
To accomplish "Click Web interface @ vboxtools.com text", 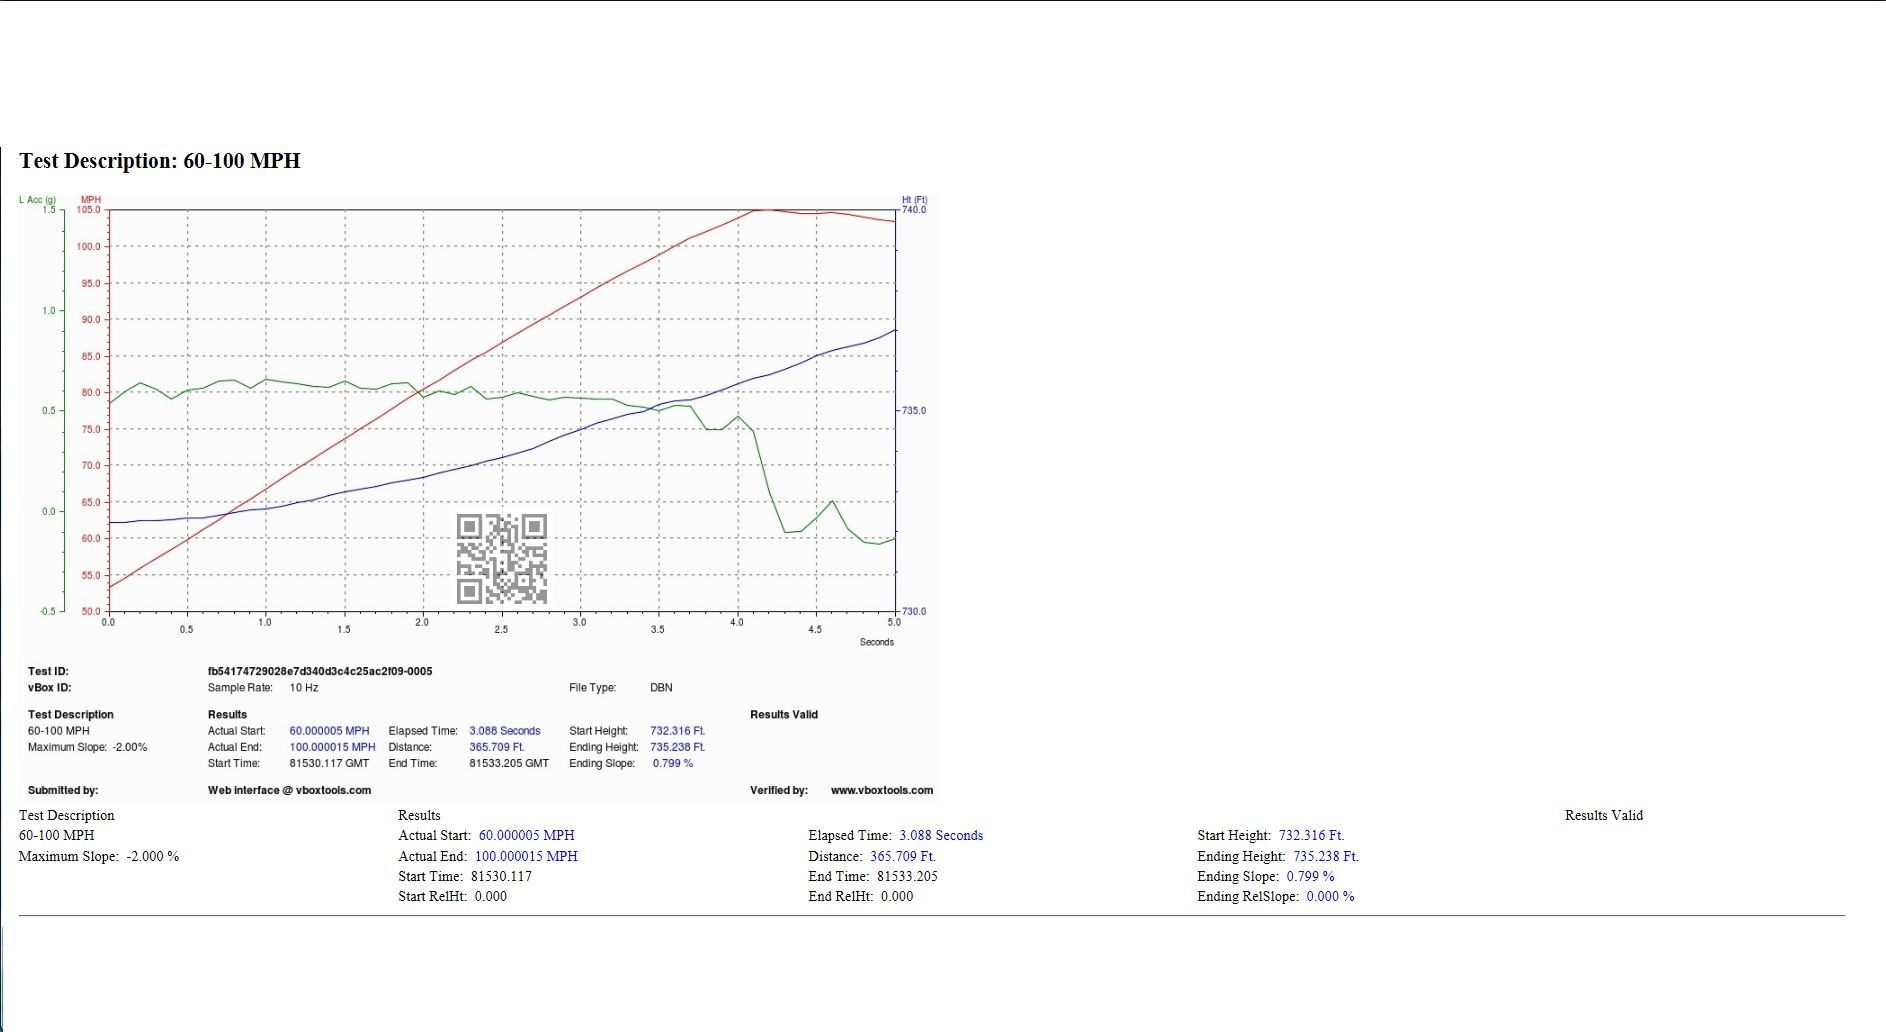I will (x=289, y=790).
